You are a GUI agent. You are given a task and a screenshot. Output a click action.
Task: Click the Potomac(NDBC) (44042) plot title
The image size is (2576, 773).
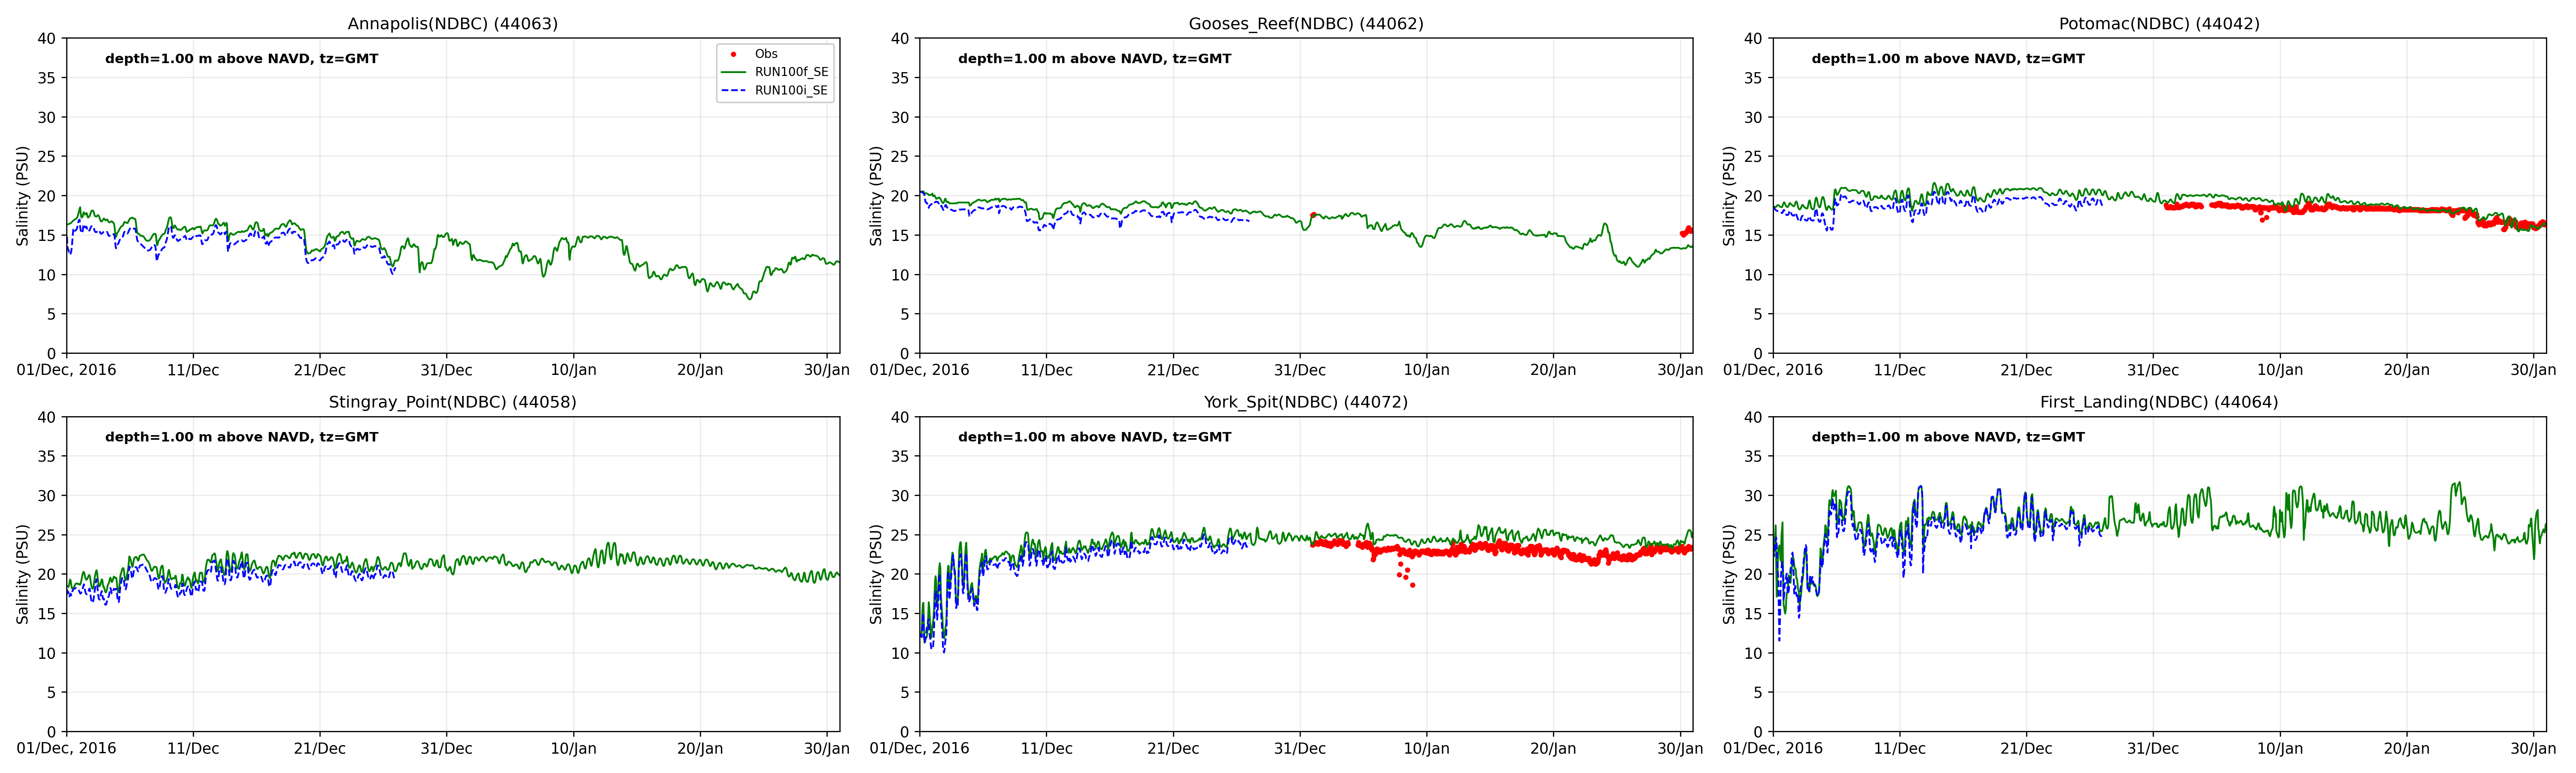tap(2159, 23)
